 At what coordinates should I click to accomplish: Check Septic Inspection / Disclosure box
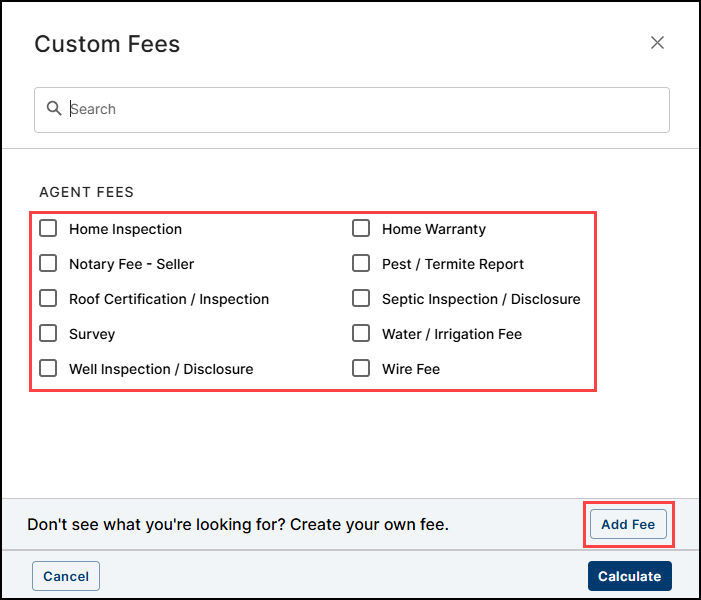361,299
